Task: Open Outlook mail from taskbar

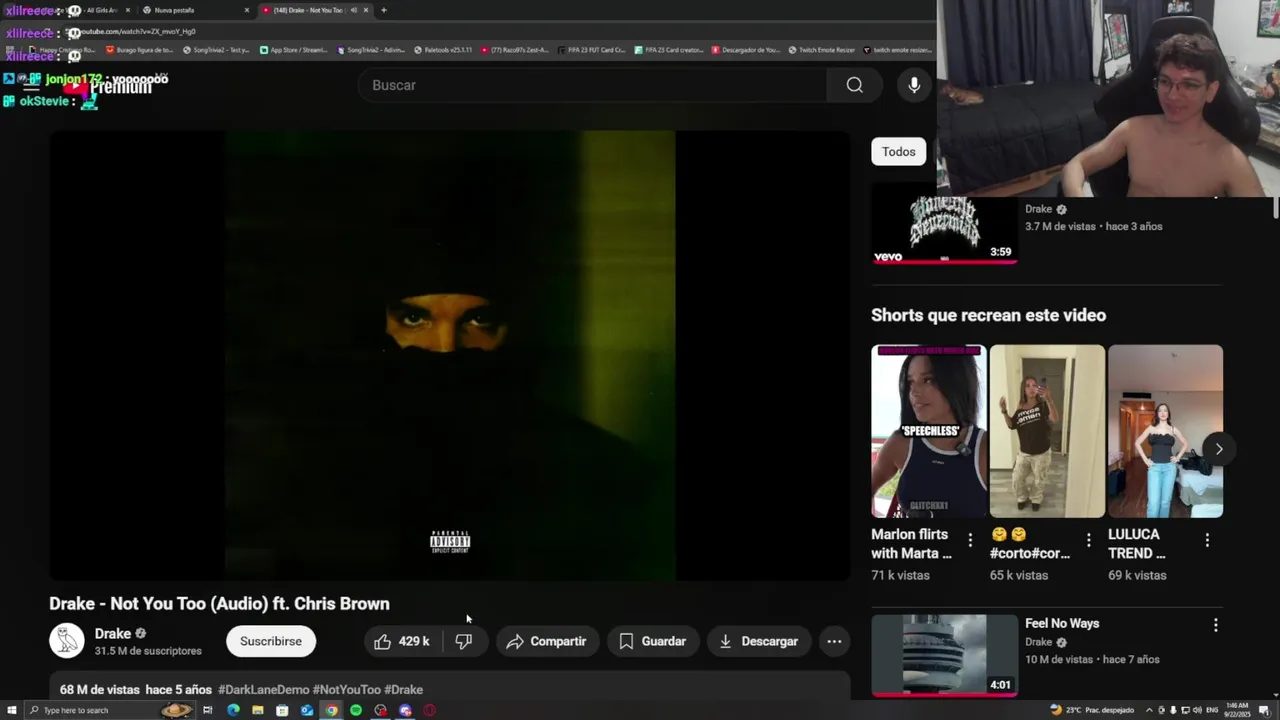Action: click(307, 710)
